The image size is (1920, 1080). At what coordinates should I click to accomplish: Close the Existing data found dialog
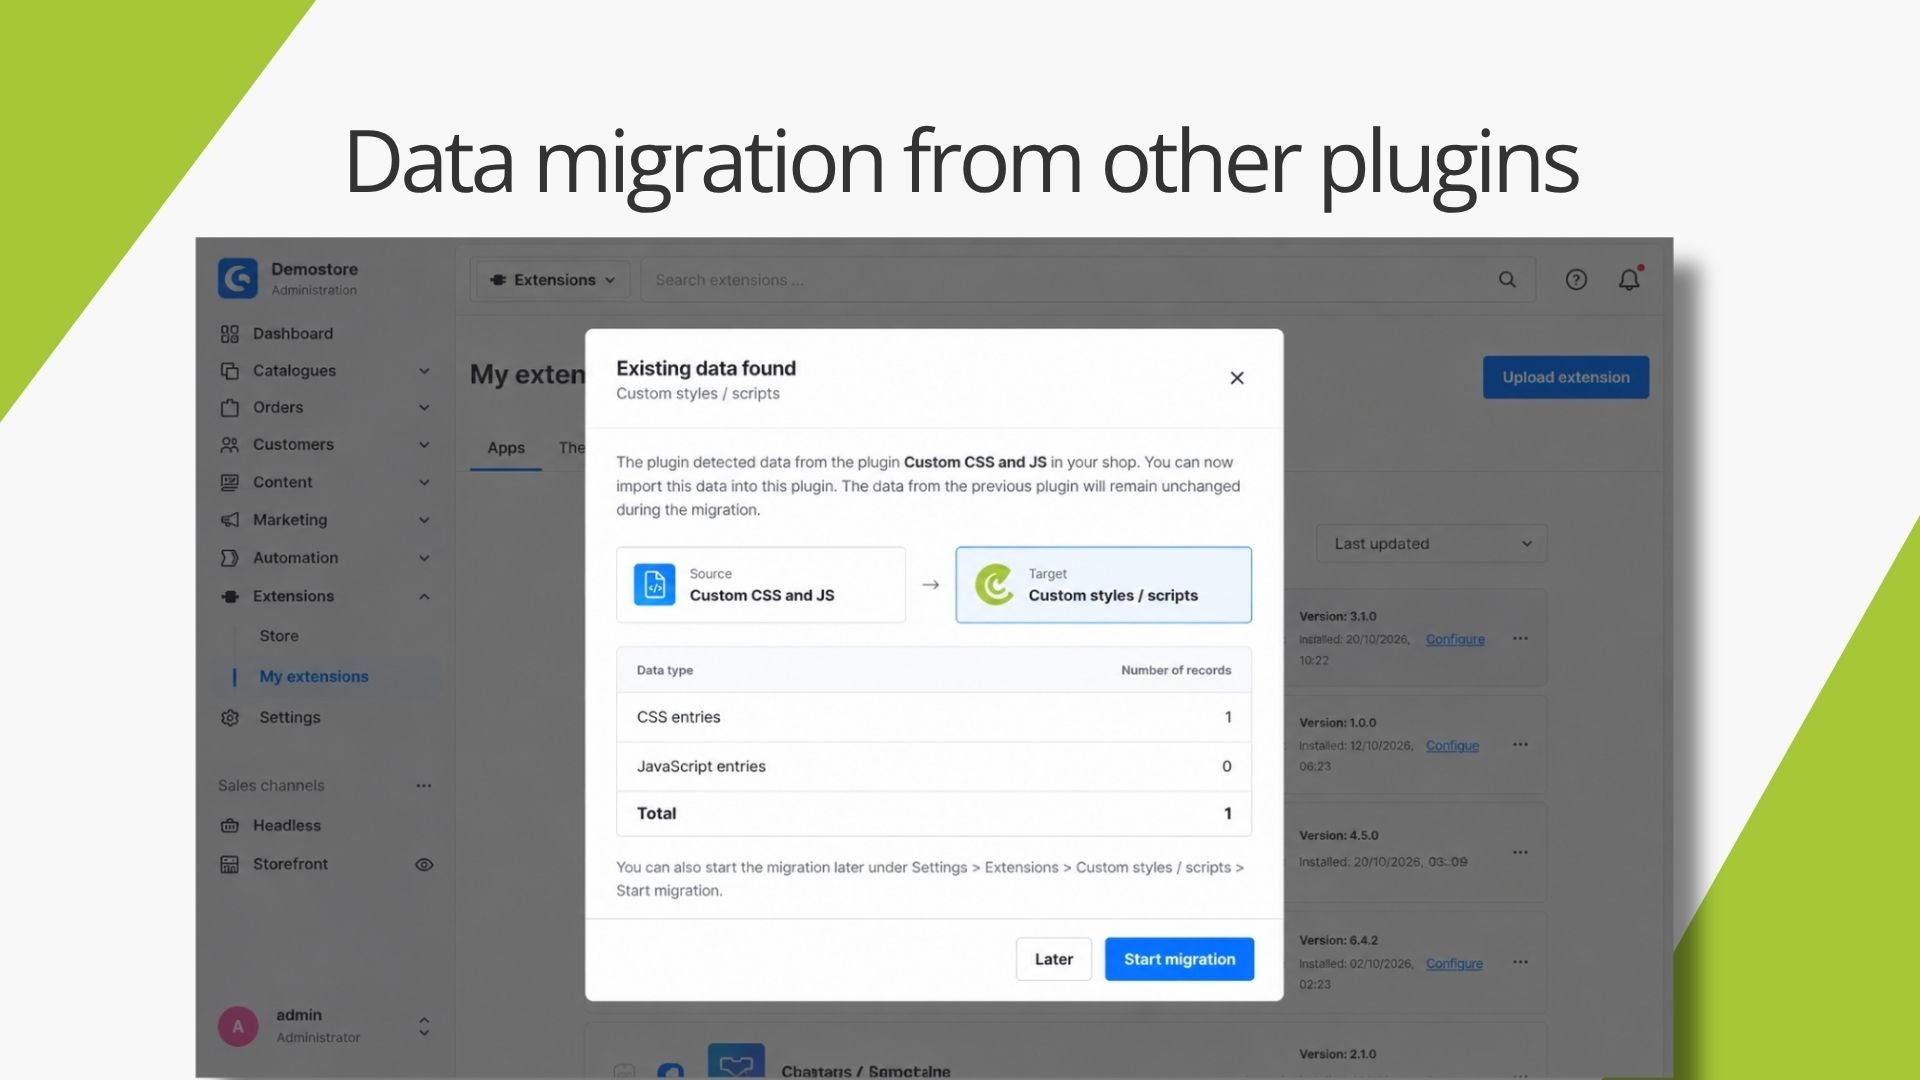pos(1237,378)
